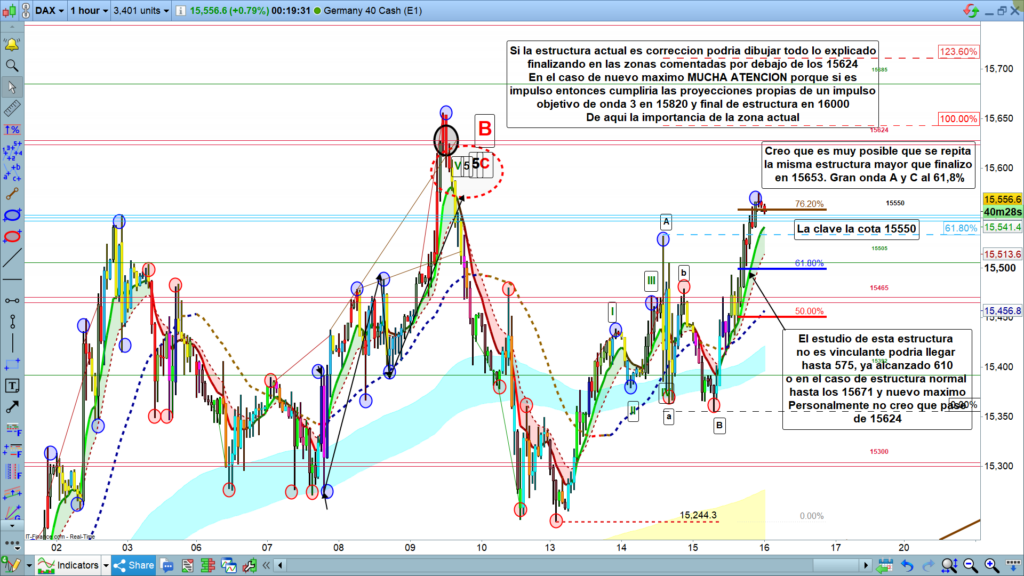Toggle candlestick chart style icon

pyautogui.click(x=12, y=11)
